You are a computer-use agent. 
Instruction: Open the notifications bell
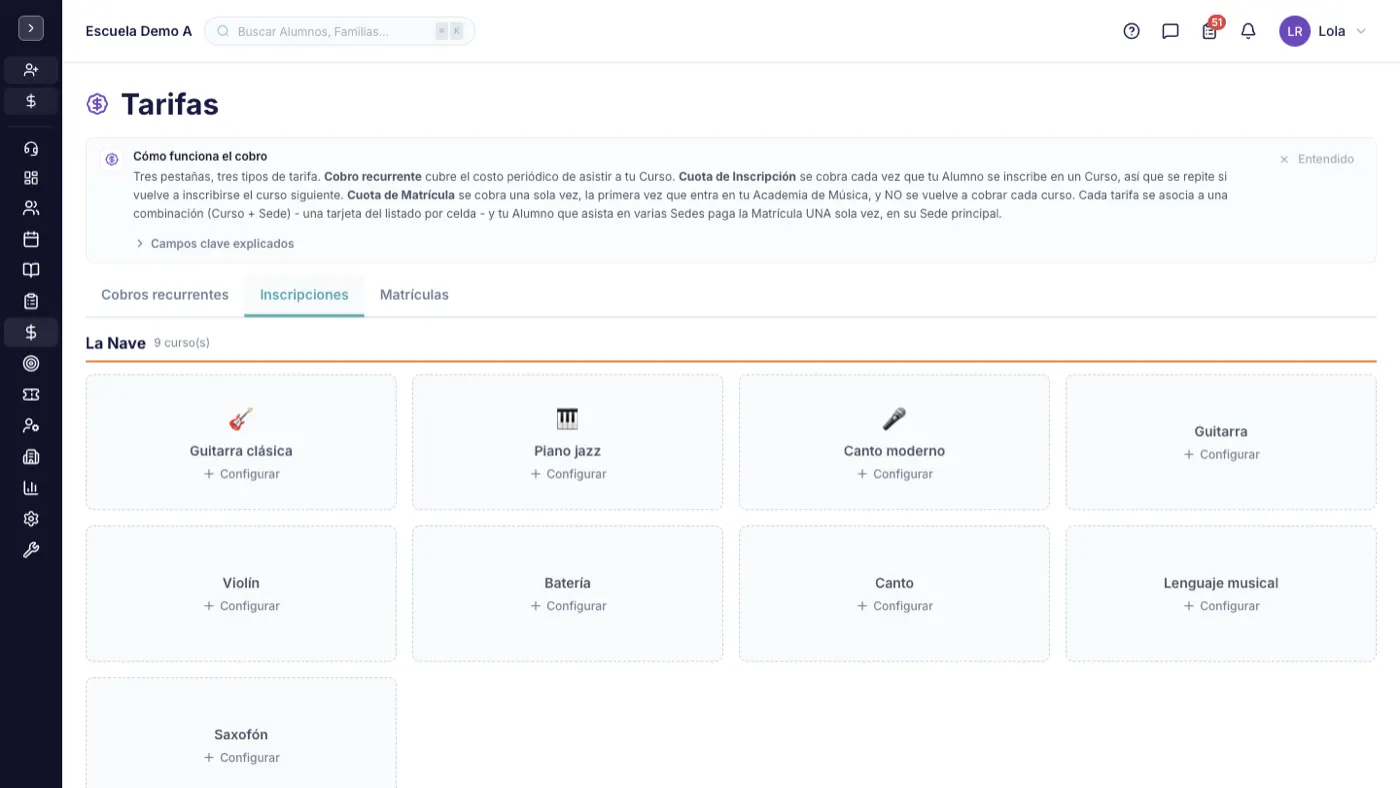click(x=1248, y=31)
